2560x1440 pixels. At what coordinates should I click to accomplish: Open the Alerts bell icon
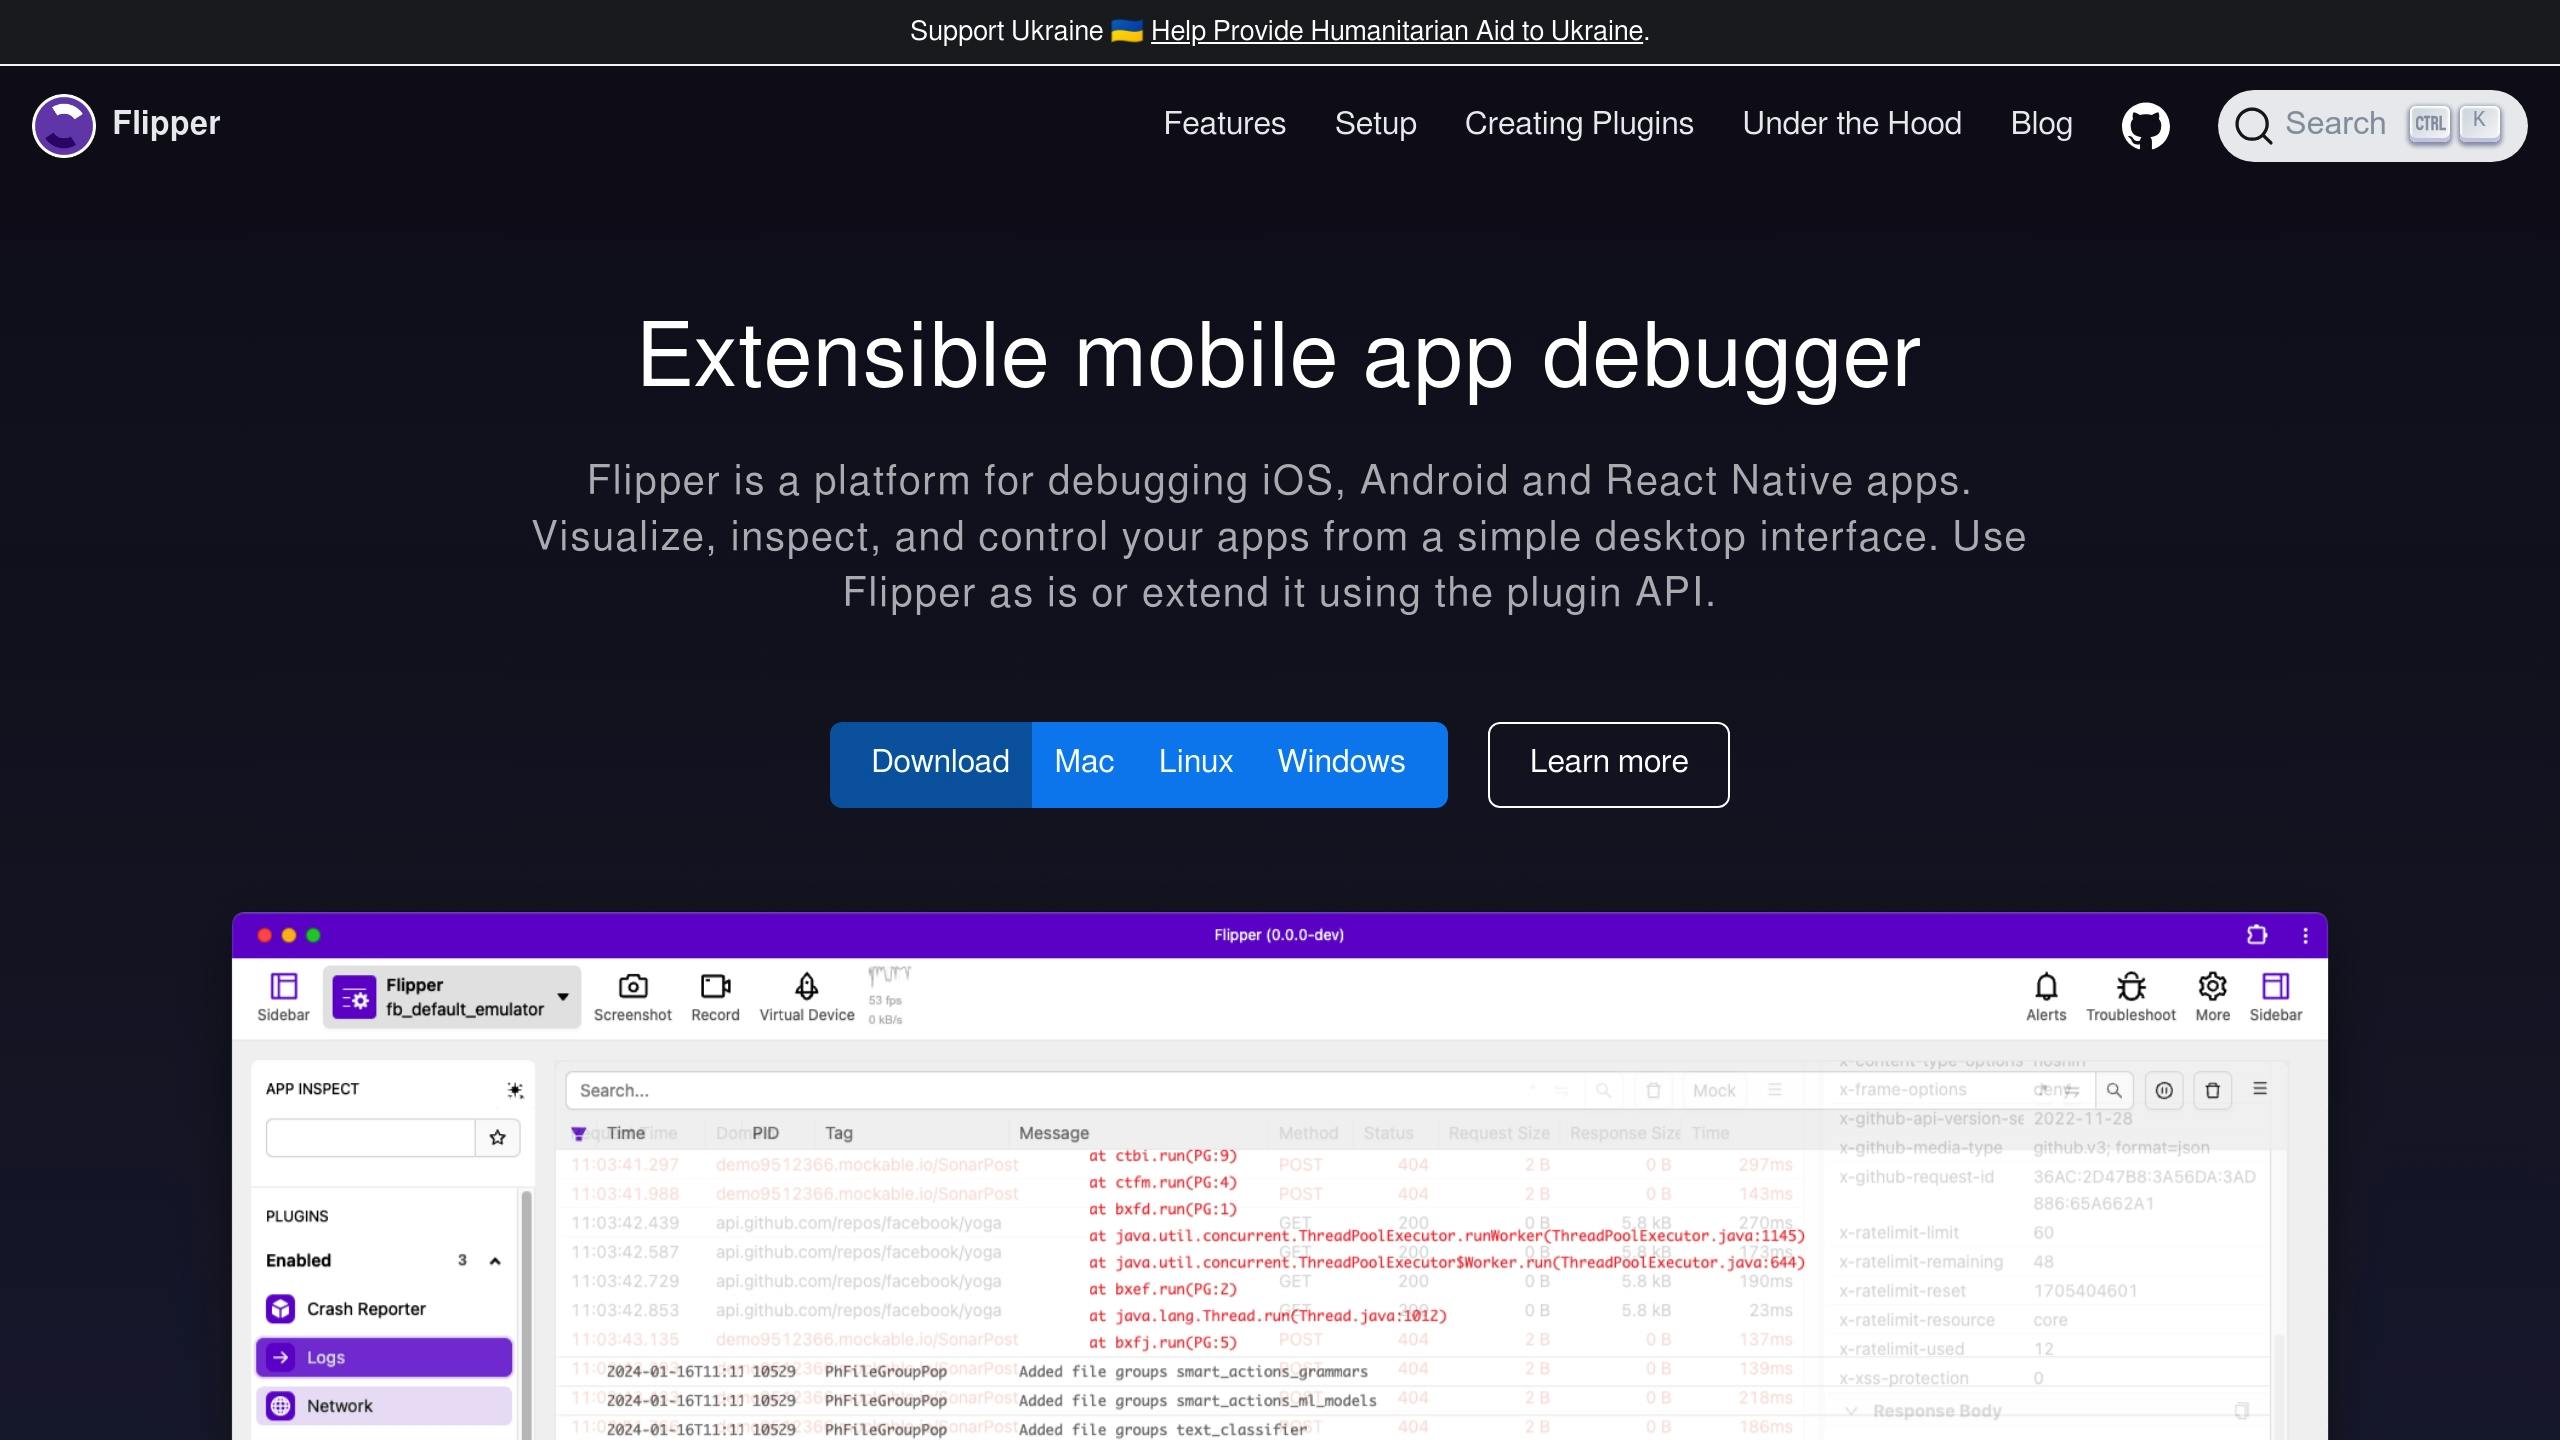[x=2046, y=987]
